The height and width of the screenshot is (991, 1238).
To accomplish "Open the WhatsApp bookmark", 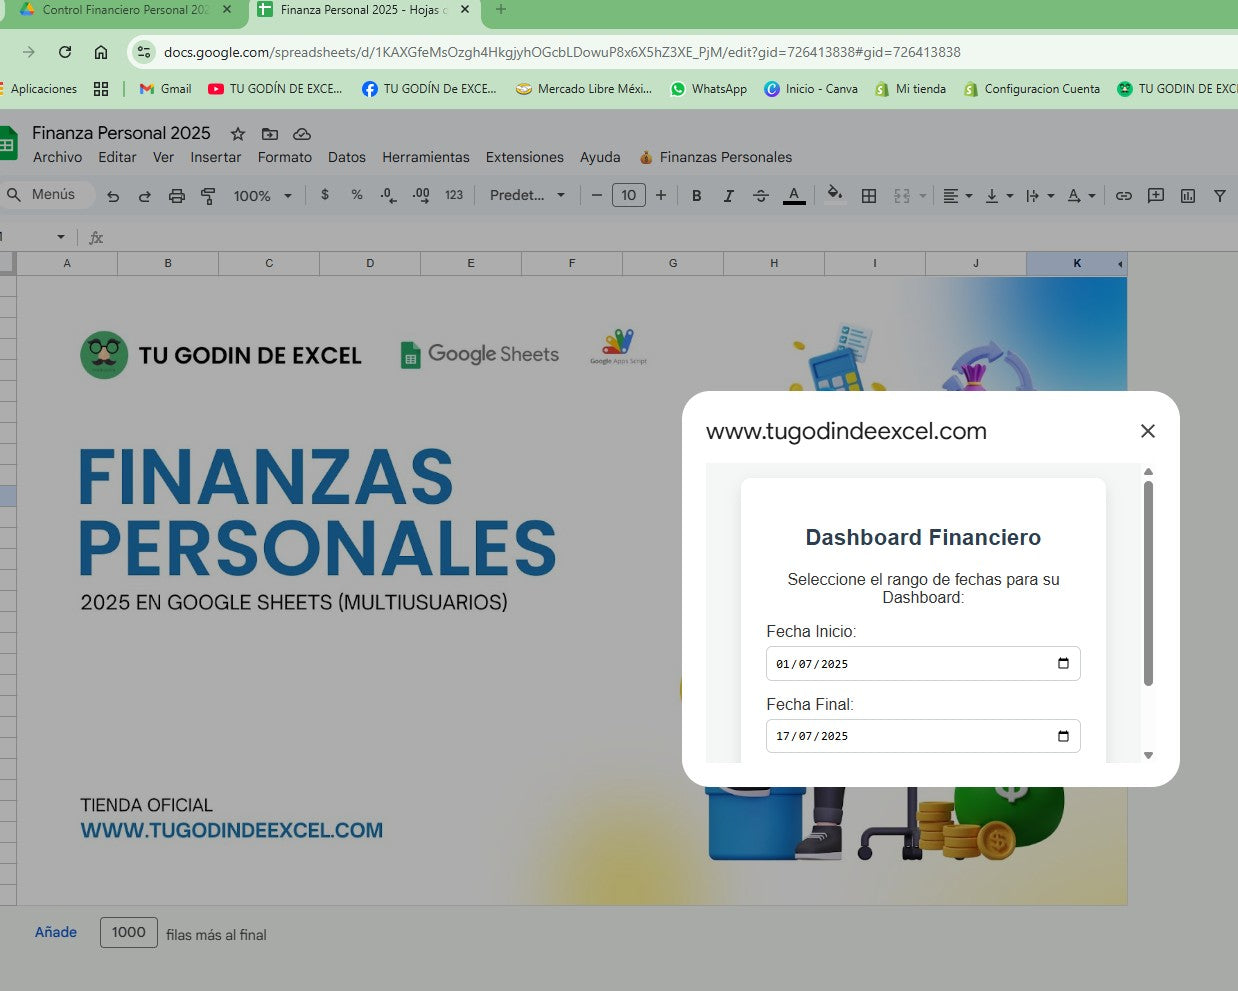I will pos(708,89).
